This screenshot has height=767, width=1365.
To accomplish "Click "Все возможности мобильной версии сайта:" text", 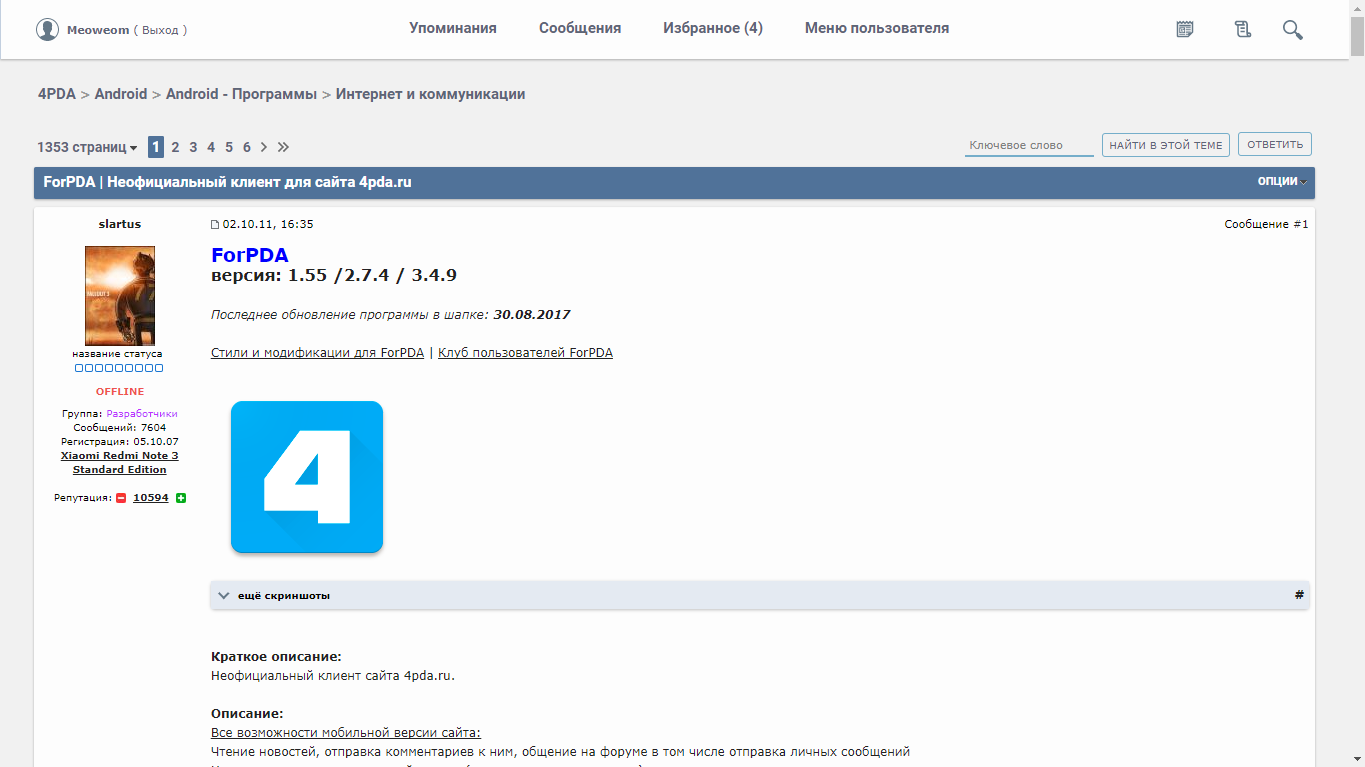I will click(x=346, y=733).
